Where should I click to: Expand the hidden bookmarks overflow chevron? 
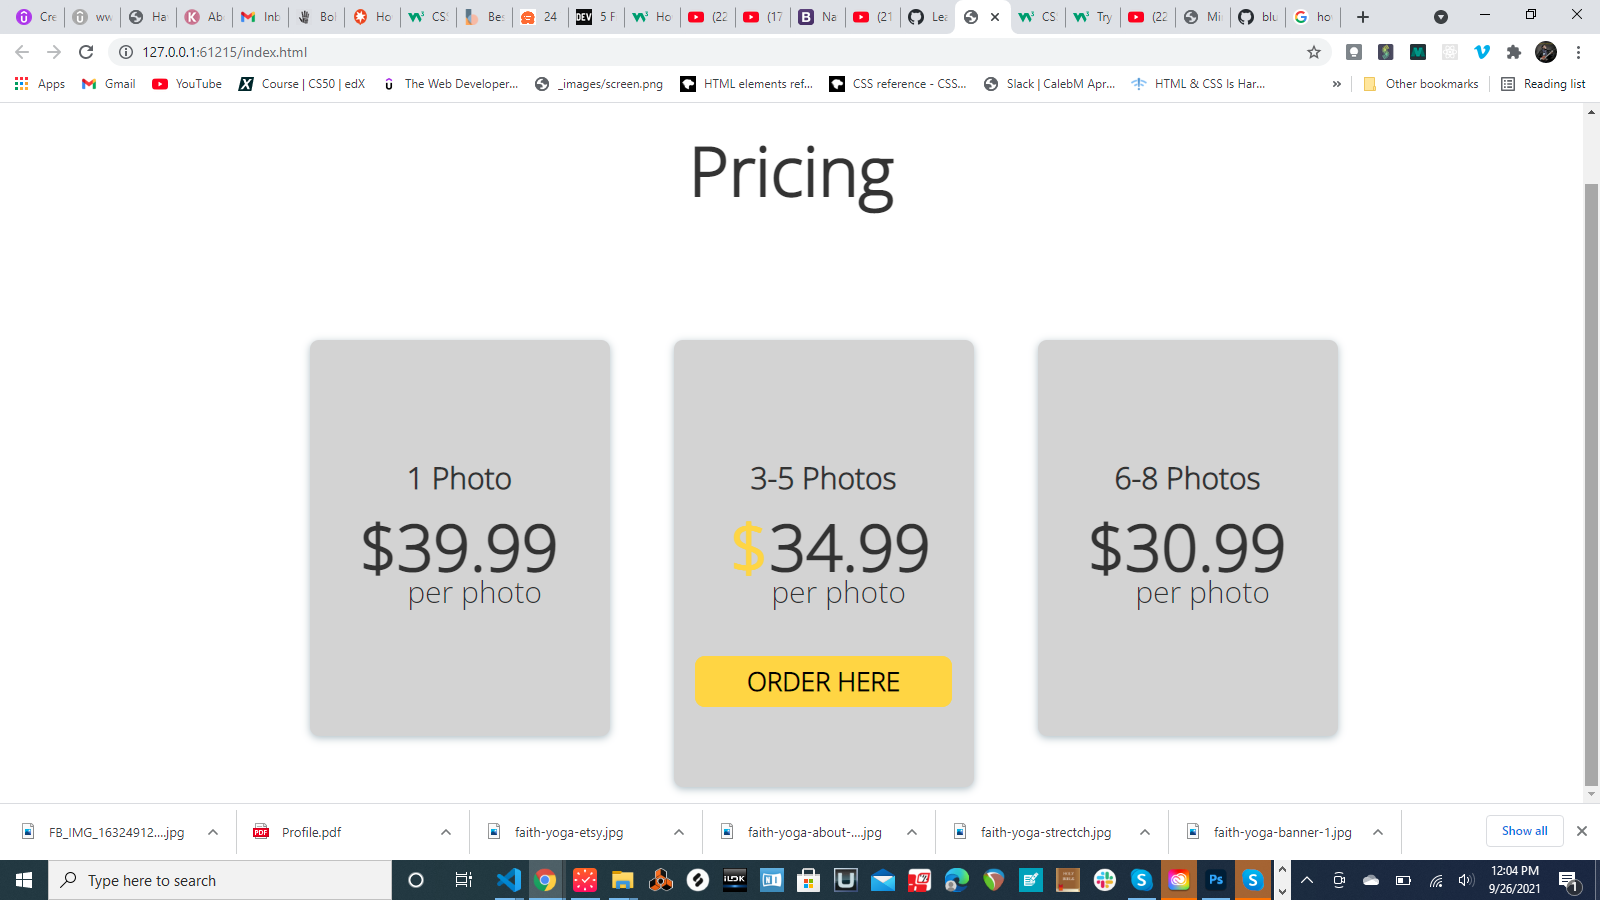click(1337, 84)
